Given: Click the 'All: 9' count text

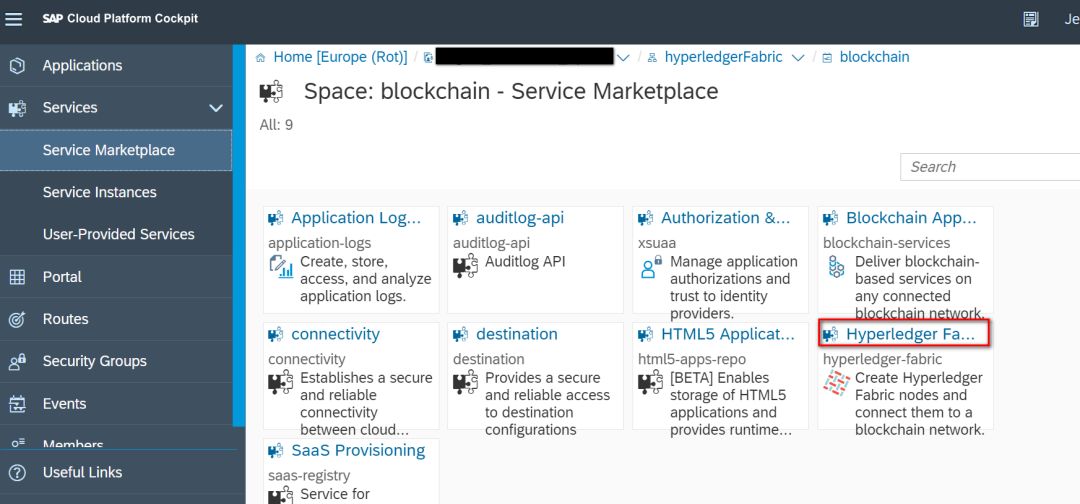Looking at the screenshot, I should click(276, 125).
